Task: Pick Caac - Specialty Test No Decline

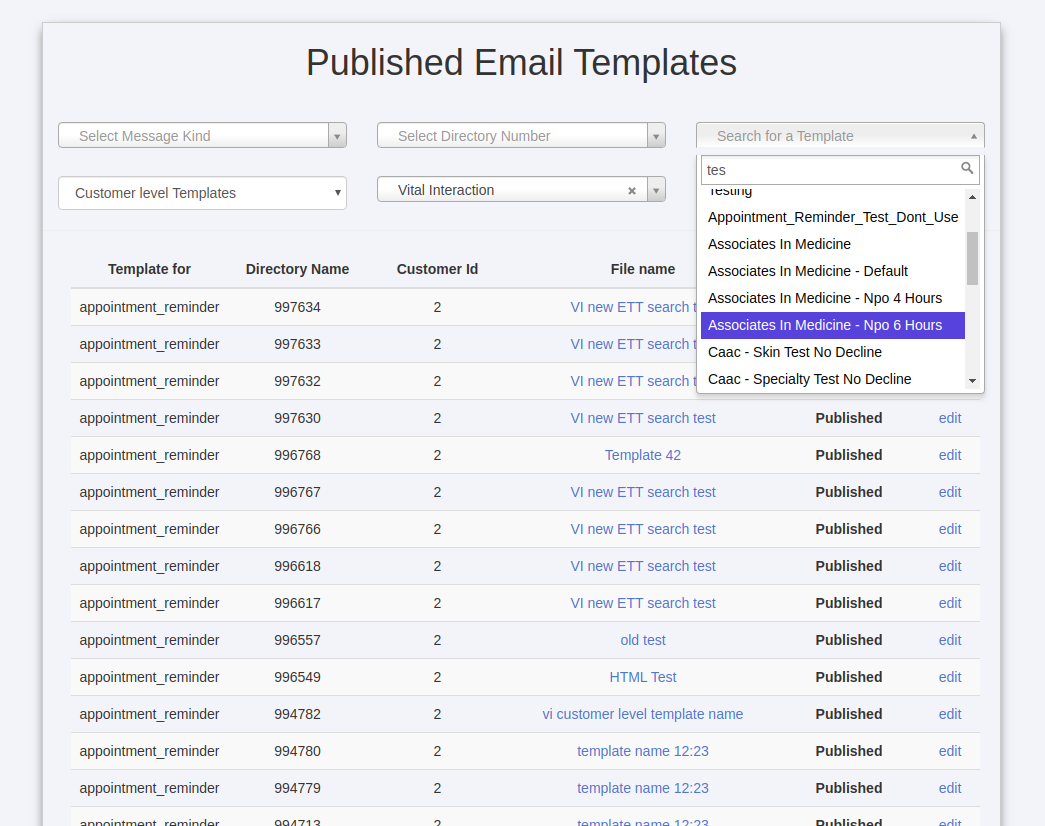Action: click(832, 379)
